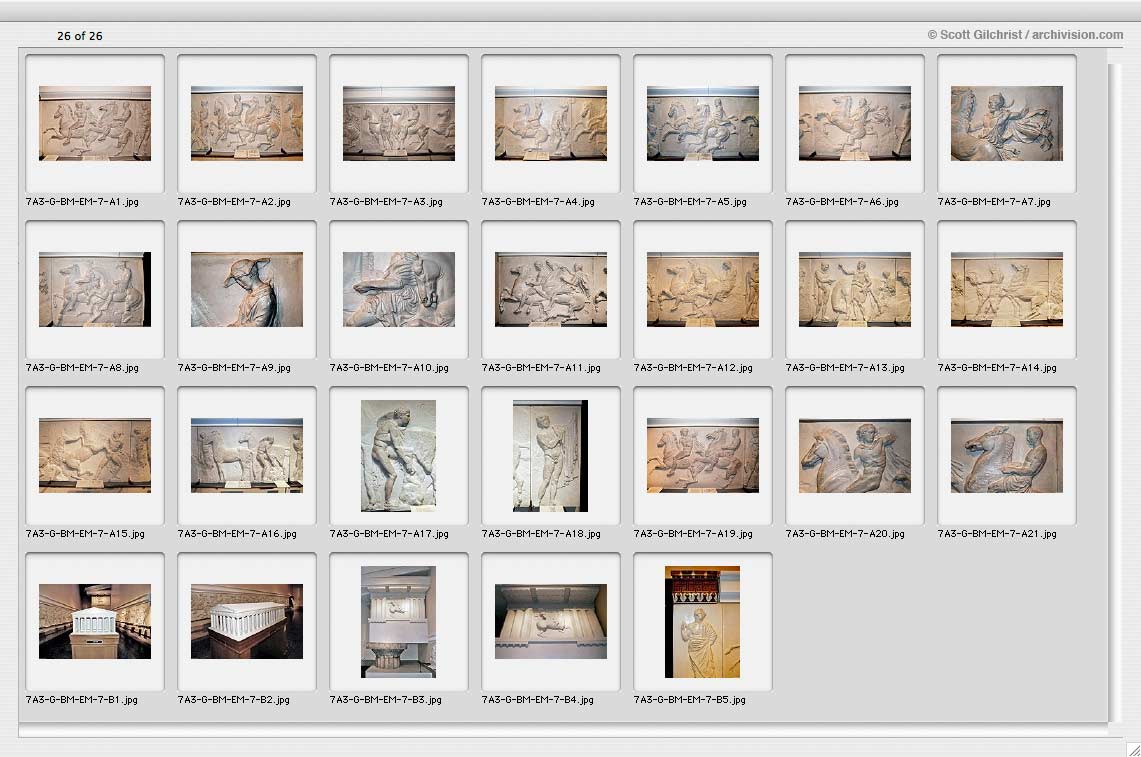Select thumbnail 7A3-G-BM-EM-7-A8.jpg
The width and height of the screenshot is (1141, 757).
(x=95, y=289)
